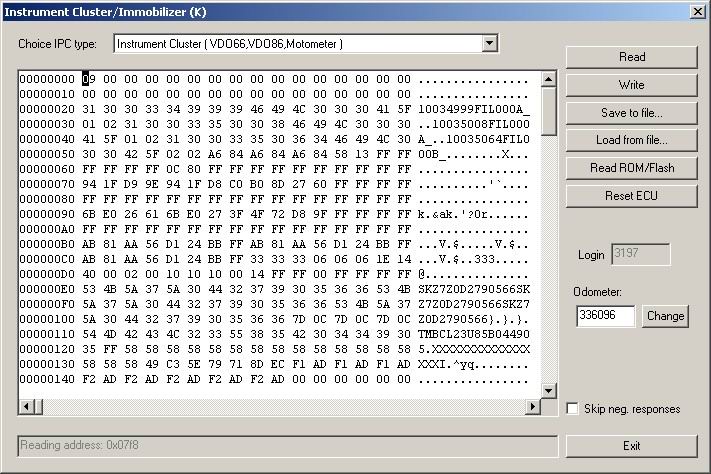The height and width of the screenshot is (474, 711).
Task: Apply the odometer with Change button
Action: pos(665,316)
